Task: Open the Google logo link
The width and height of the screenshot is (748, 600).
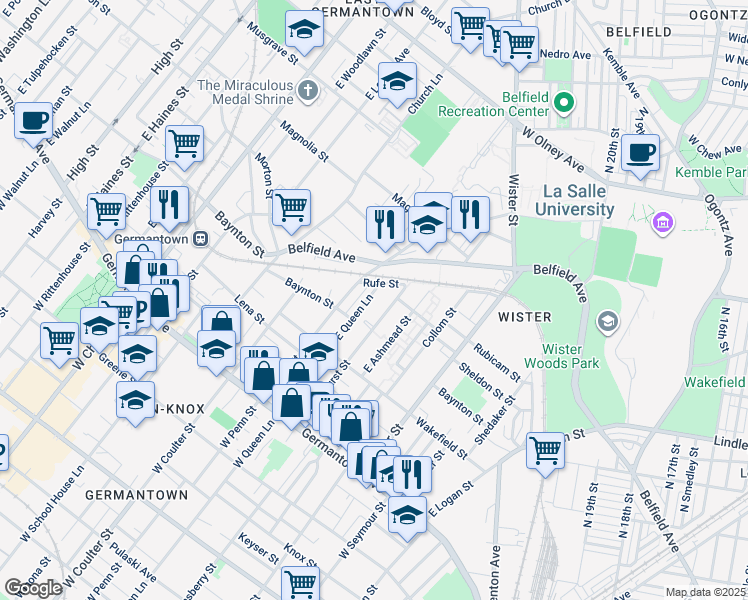Action: pyautogui.click(x=33, y=589)
